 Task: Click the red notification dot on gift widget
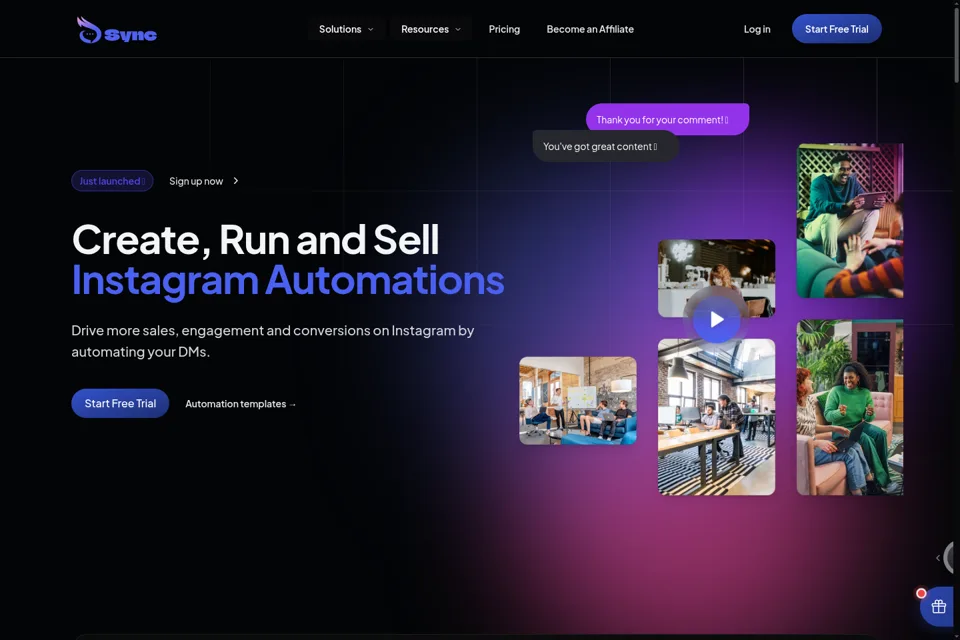pos(921,593)
